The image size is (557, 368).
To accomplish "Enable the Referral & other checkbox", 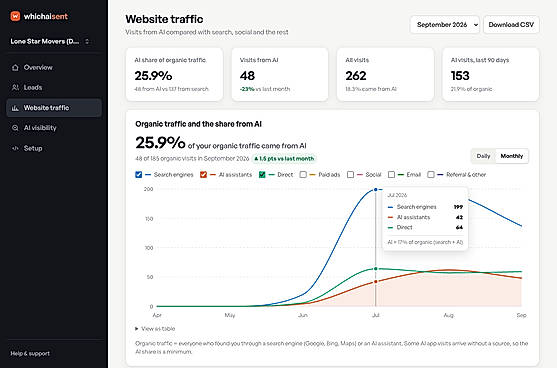I will tap(431, 174).
